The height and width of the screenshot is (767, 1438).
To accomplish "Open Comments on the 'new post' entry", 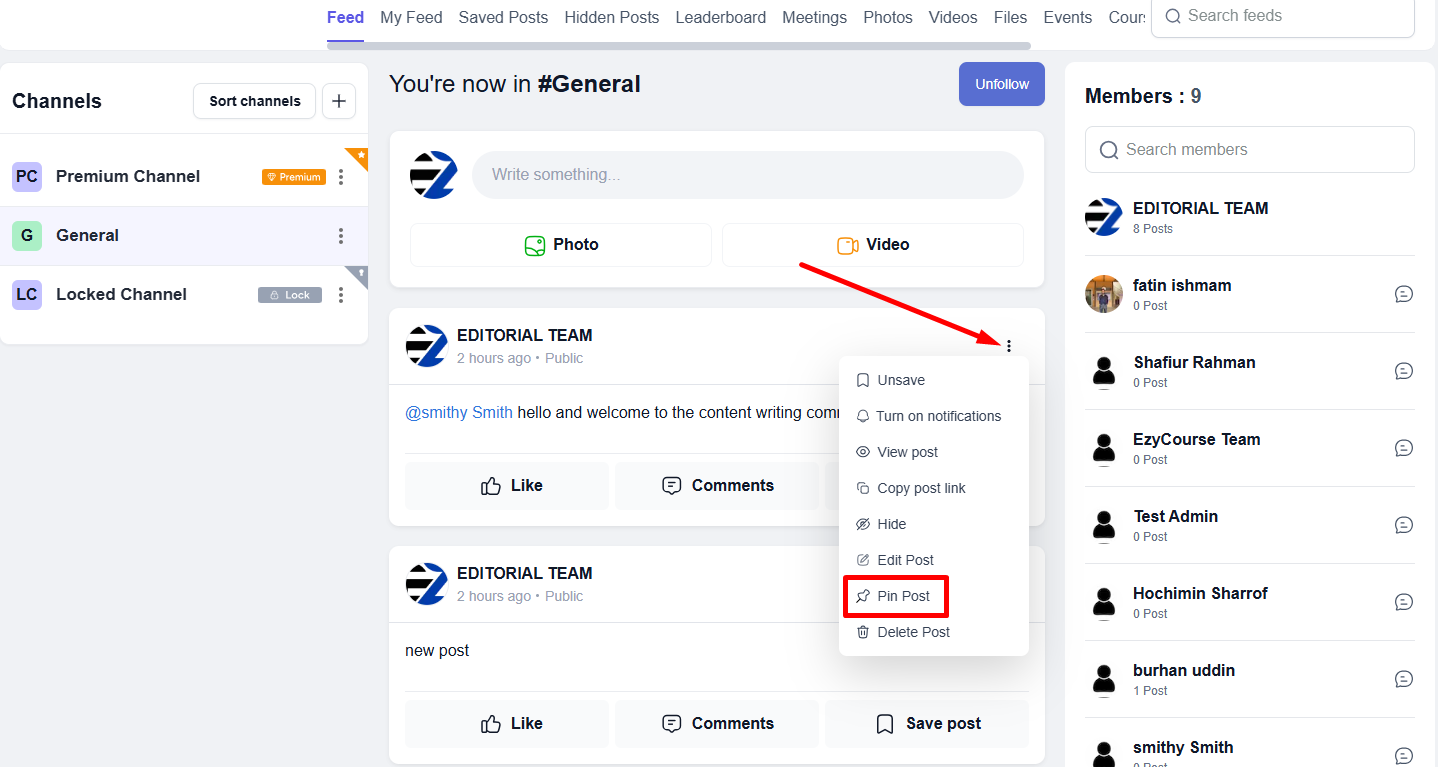I will point(717,724).
